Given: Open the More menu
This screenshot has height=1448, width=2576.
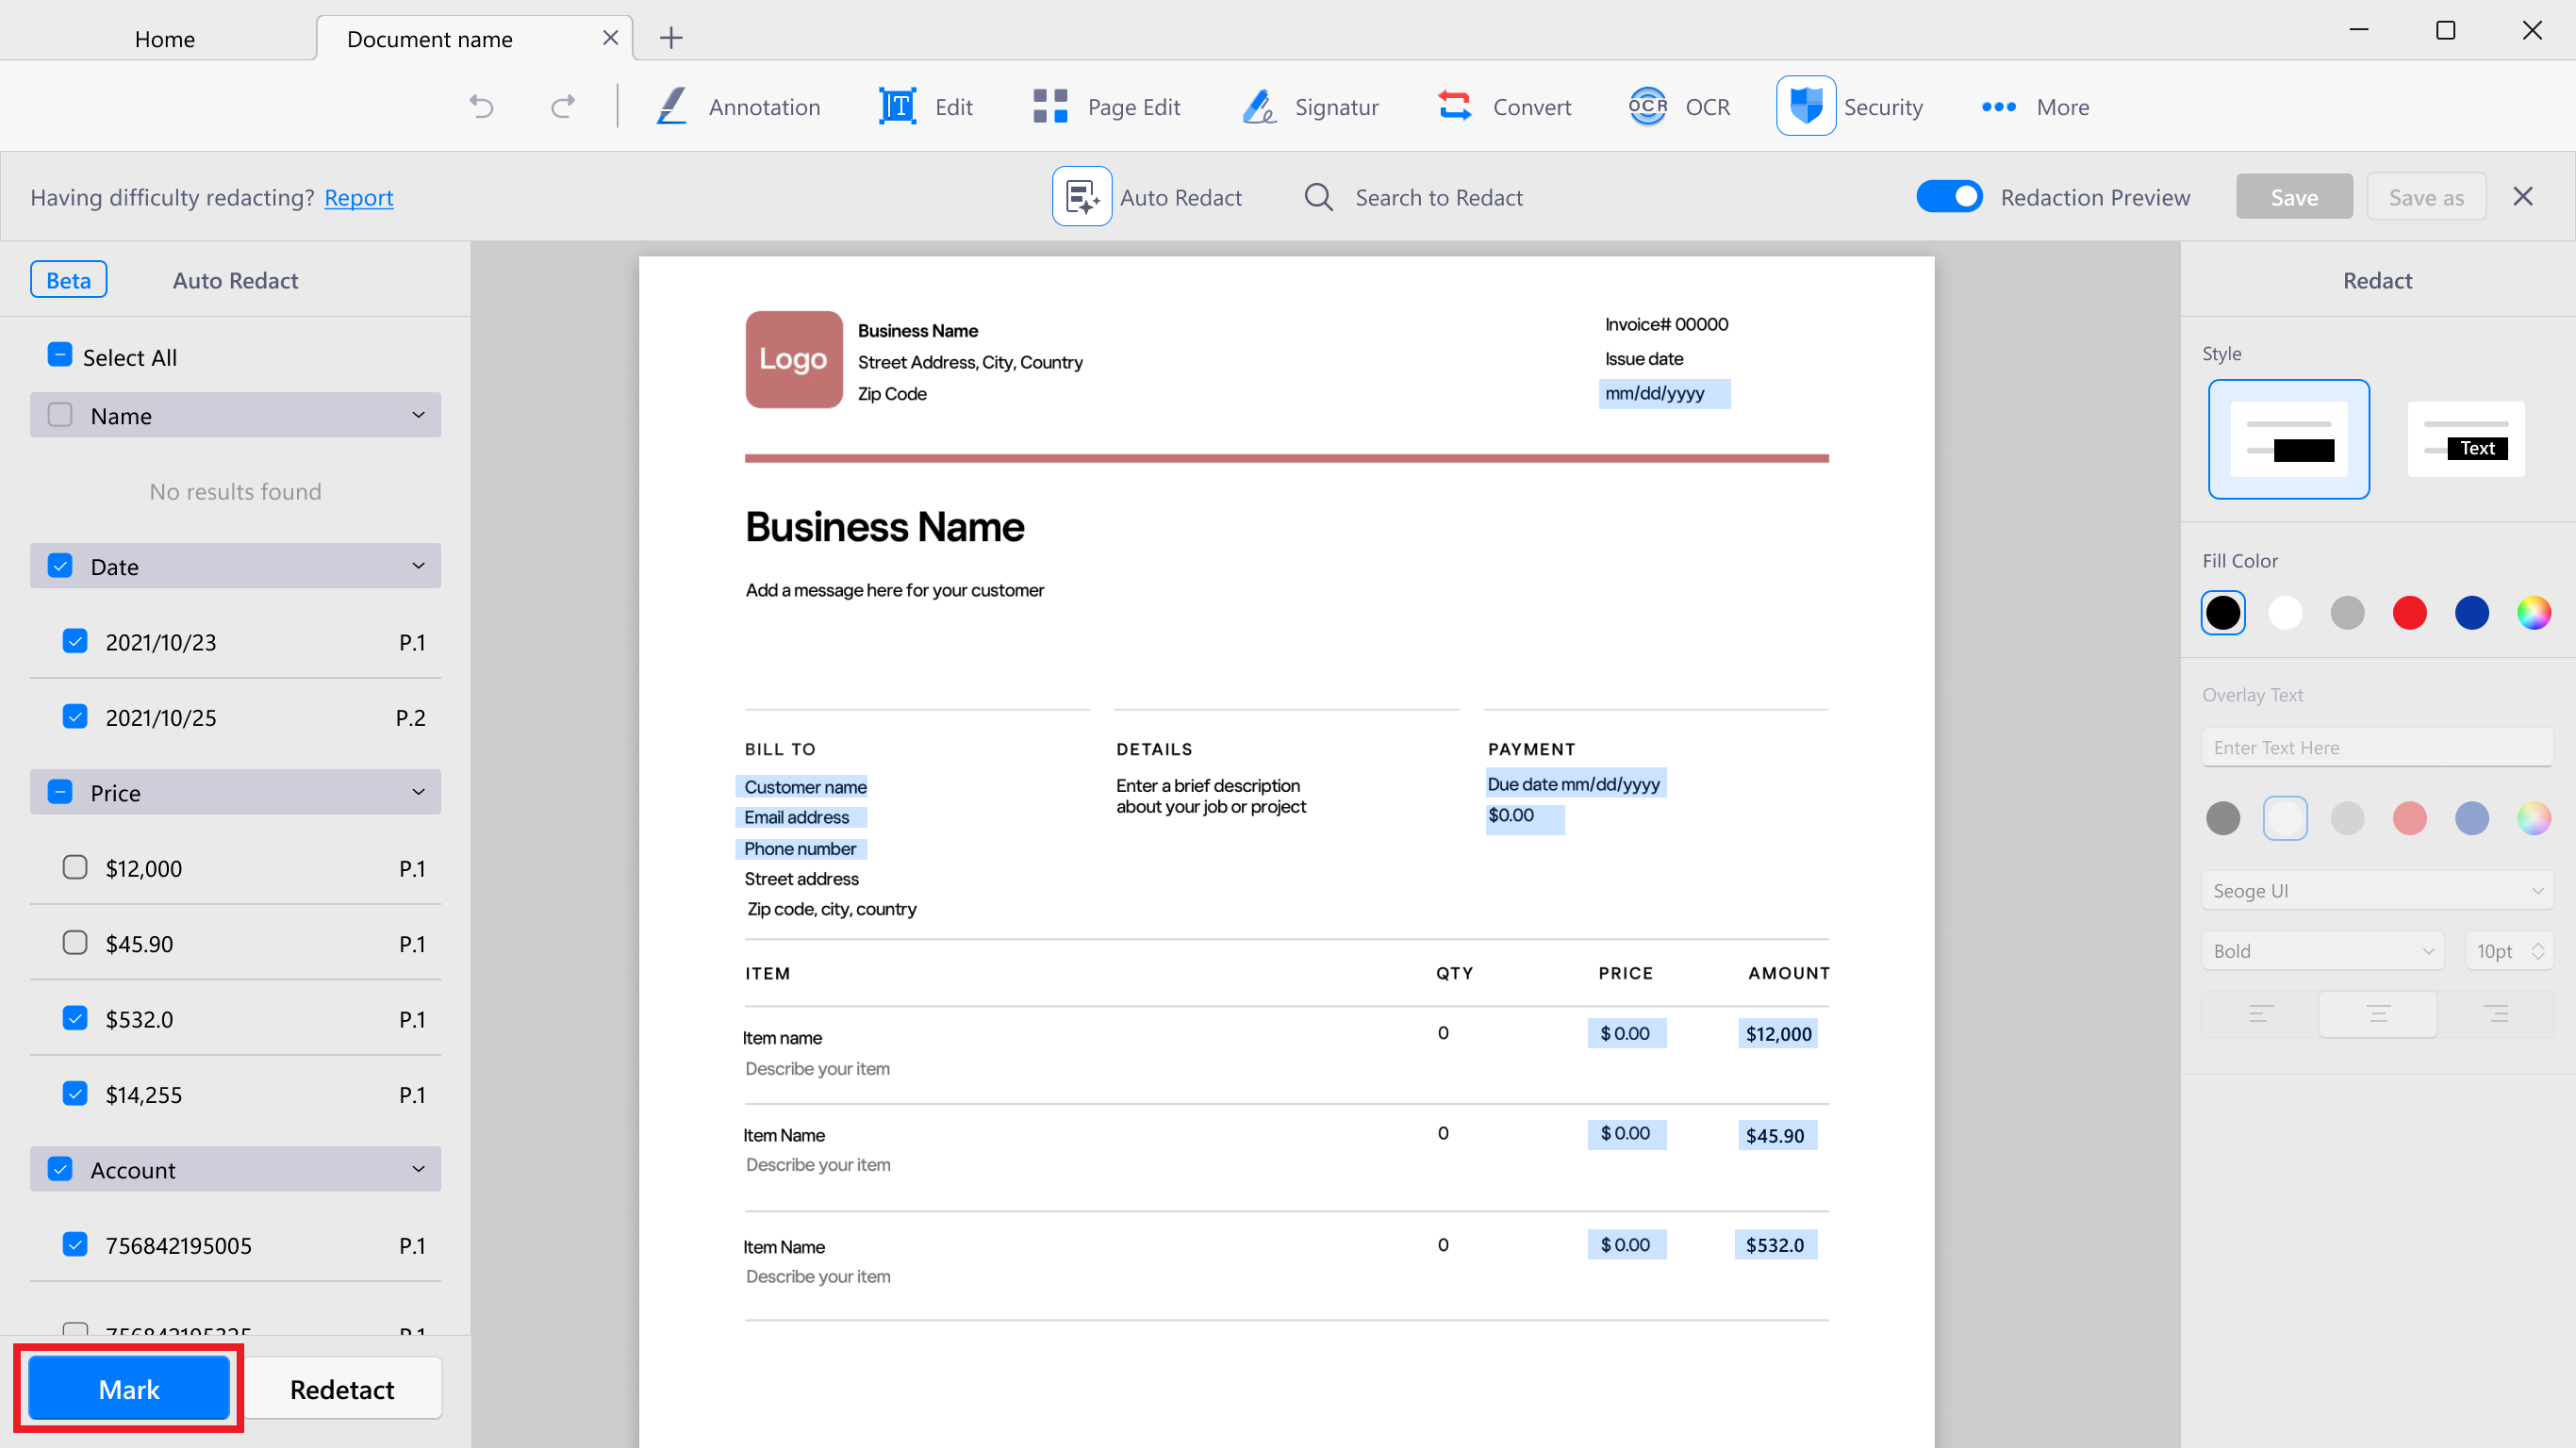Looking at the screenshot, I should (2034, 106).
